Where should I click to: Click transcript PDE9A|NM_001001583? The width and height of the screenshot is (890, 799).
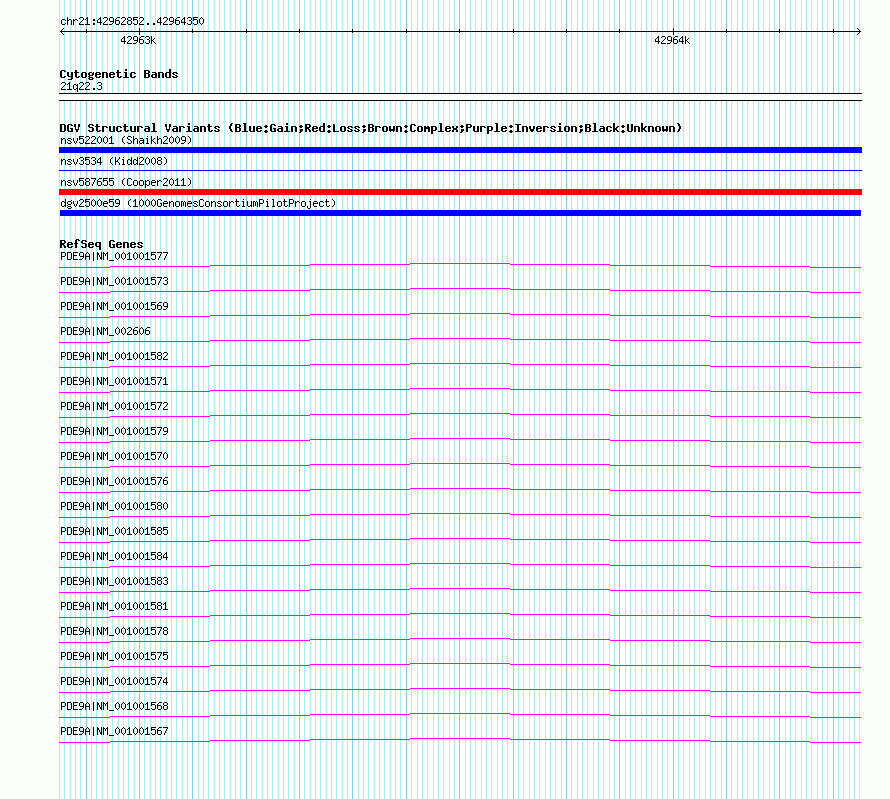point(114,581)
